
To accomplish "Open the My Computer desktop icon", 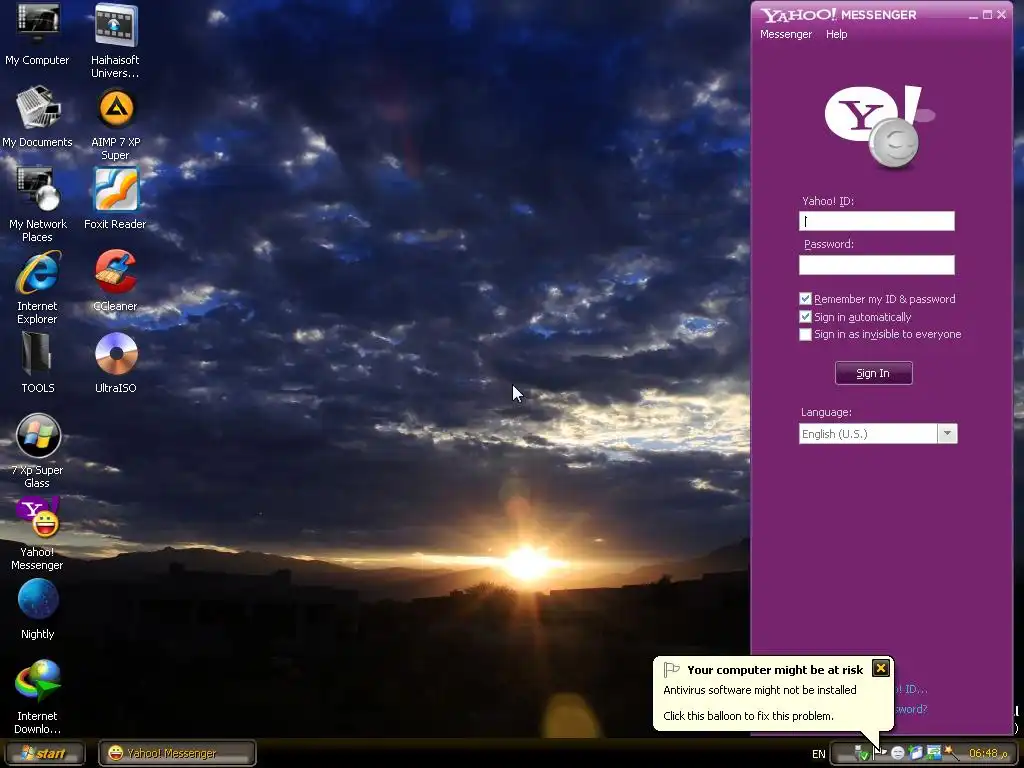I will coord(37,35).
